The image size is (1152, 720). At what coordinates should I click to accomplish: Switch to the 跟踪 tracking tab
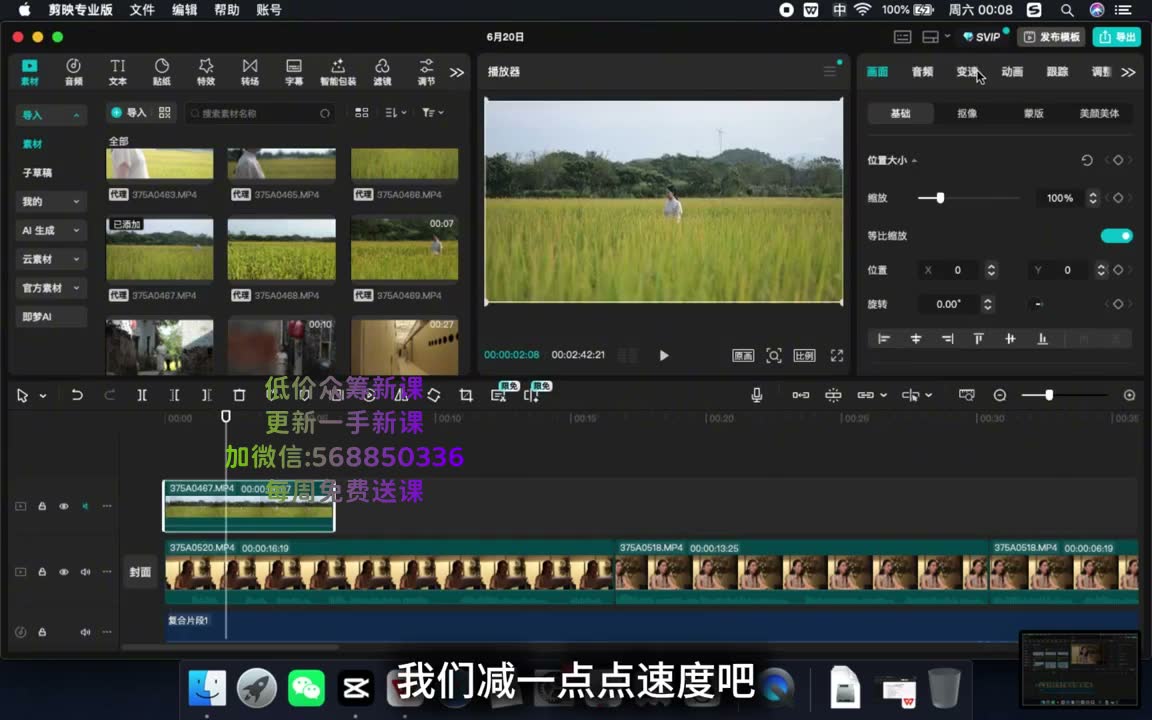tap(1057, 71)
